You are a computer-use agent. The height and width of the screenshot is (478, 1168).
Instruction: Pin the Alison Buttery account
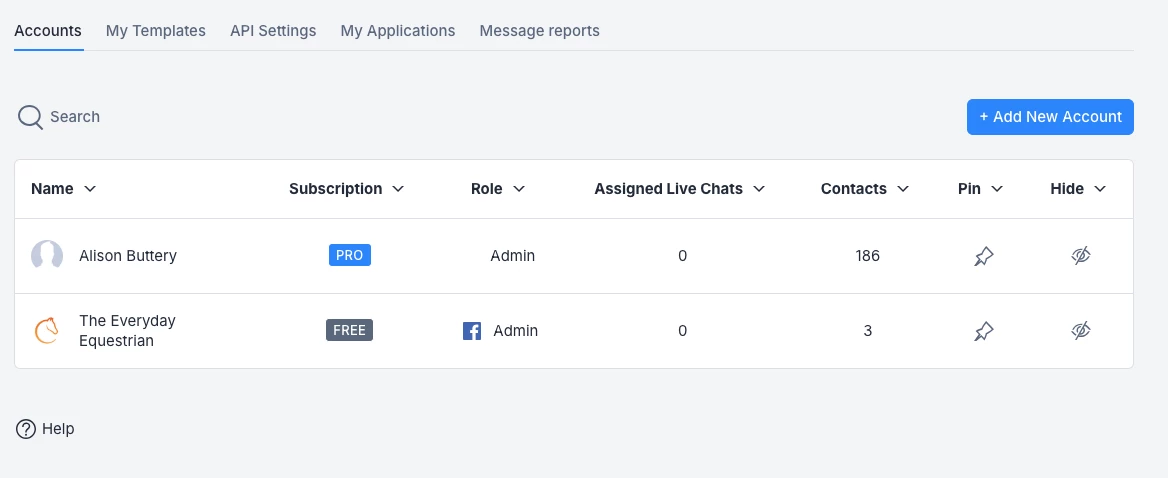point(984,256)
